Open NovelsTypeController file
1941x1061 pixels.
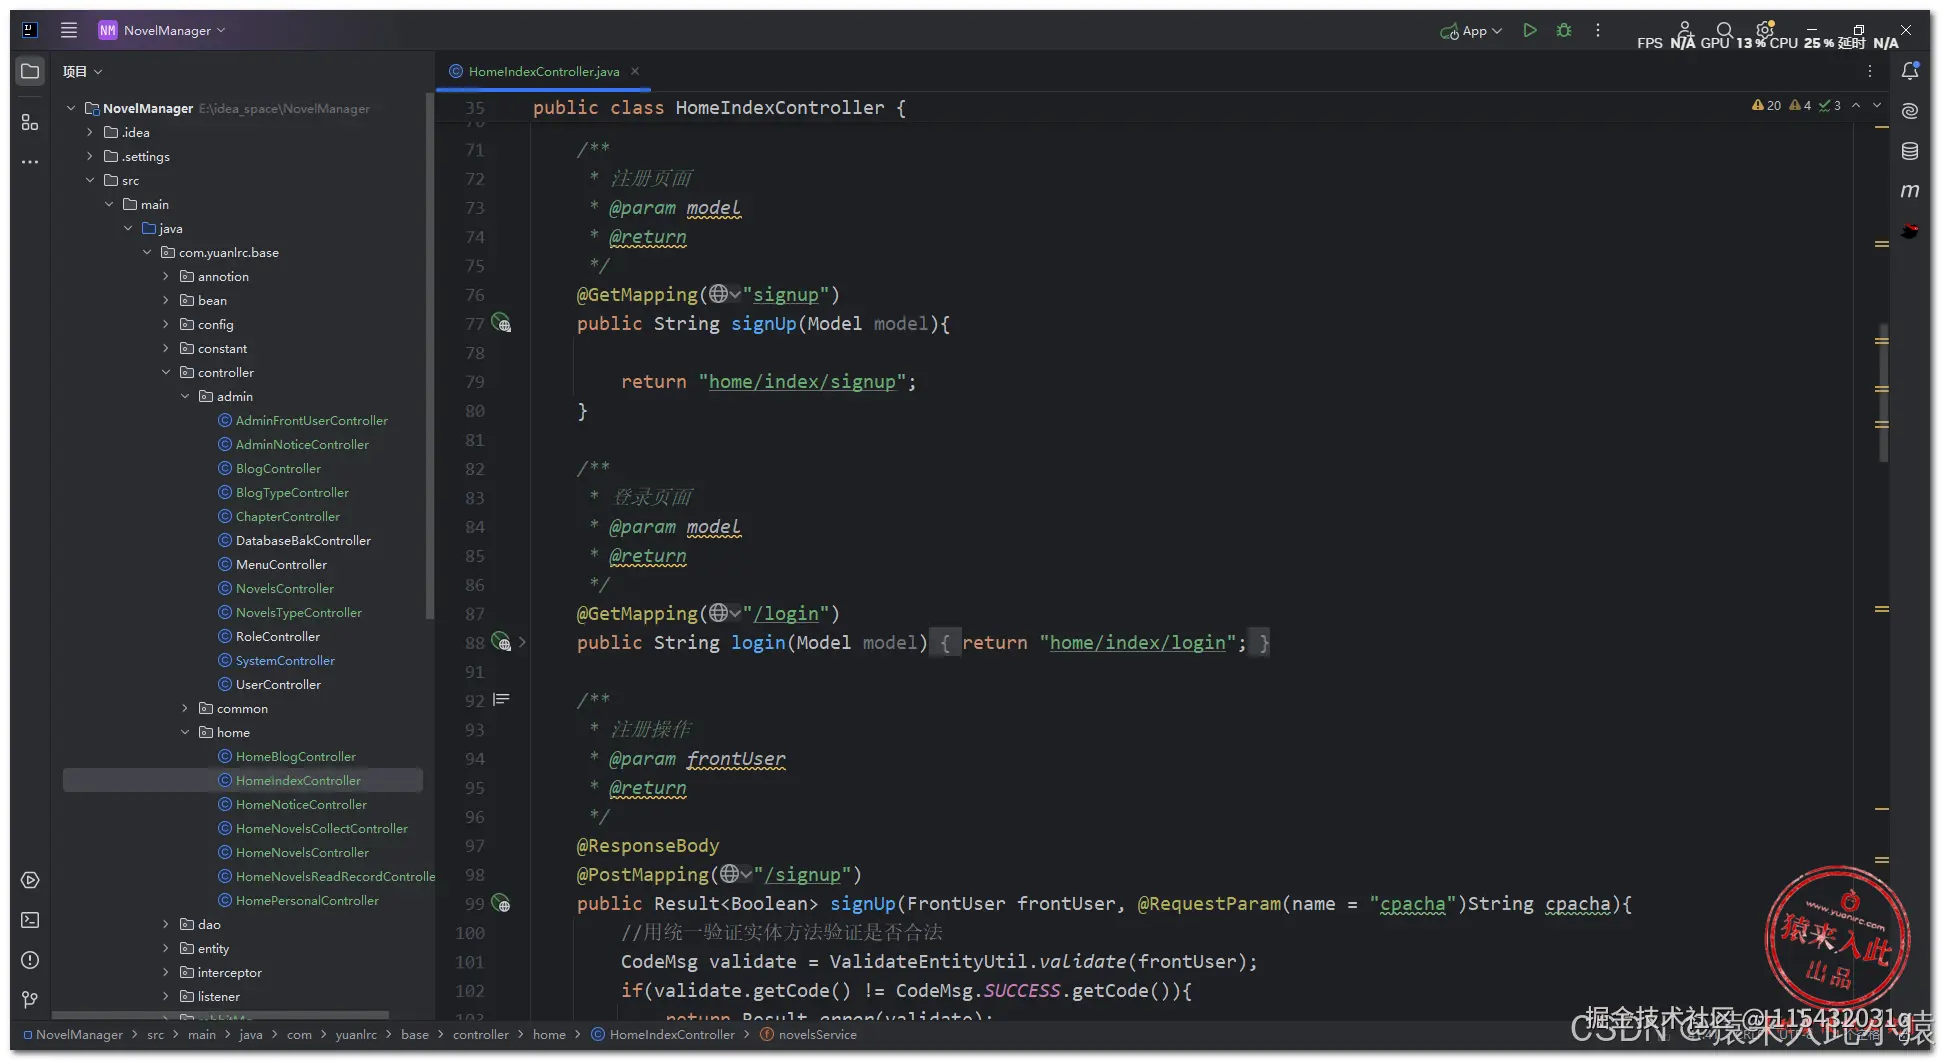[x=298, y=613]
